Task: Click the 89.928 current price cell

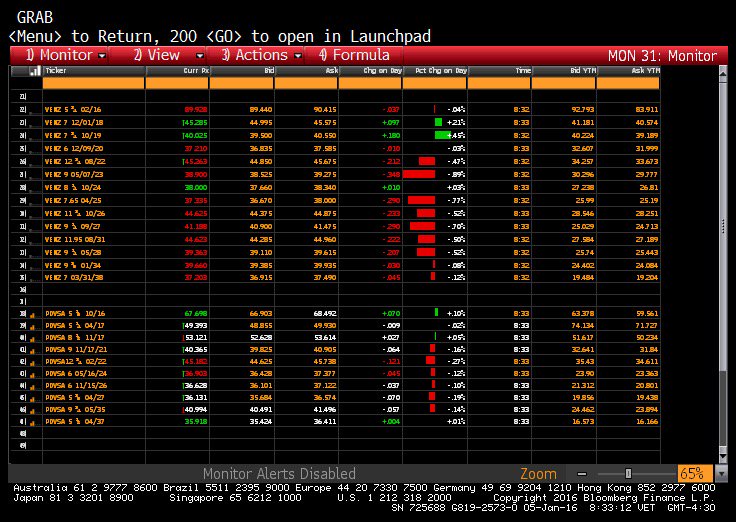Action: click(x=196, y=110)
